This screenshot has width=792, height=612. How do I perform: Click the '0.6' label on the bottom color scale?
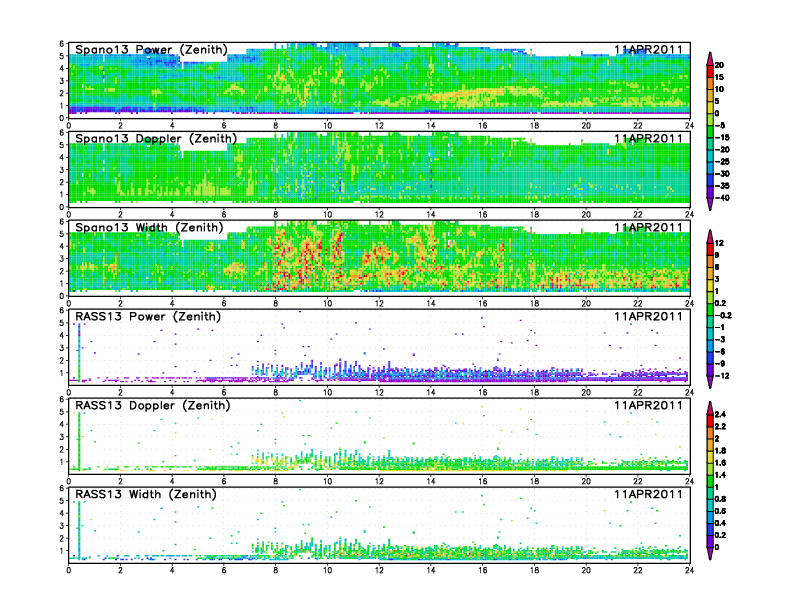[x=720, y=511]
